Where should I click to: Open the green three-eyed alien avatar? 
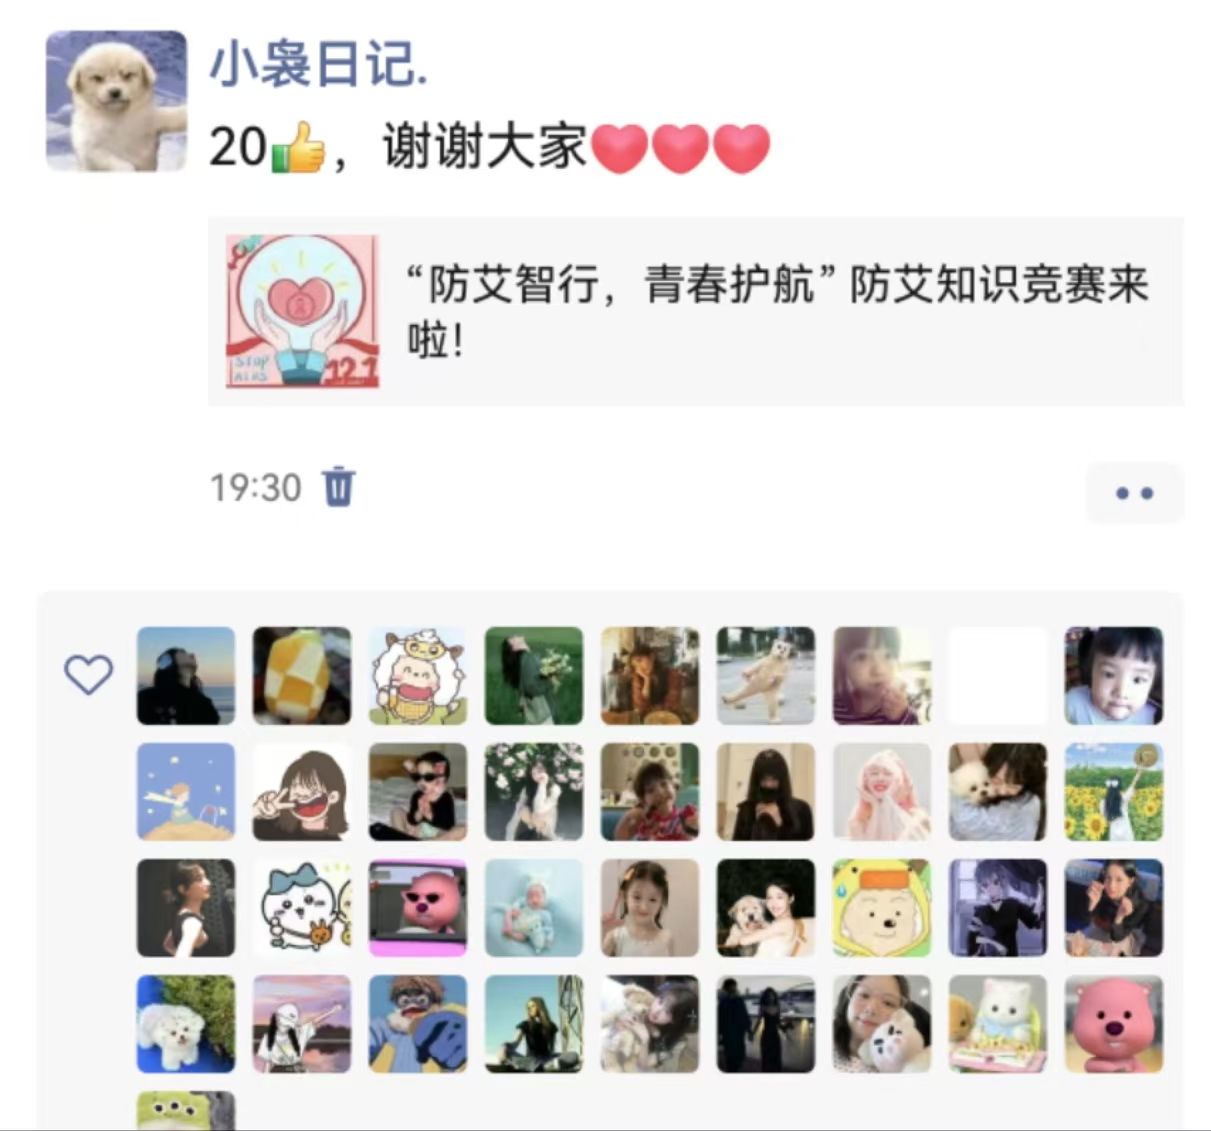[186, 1111]
